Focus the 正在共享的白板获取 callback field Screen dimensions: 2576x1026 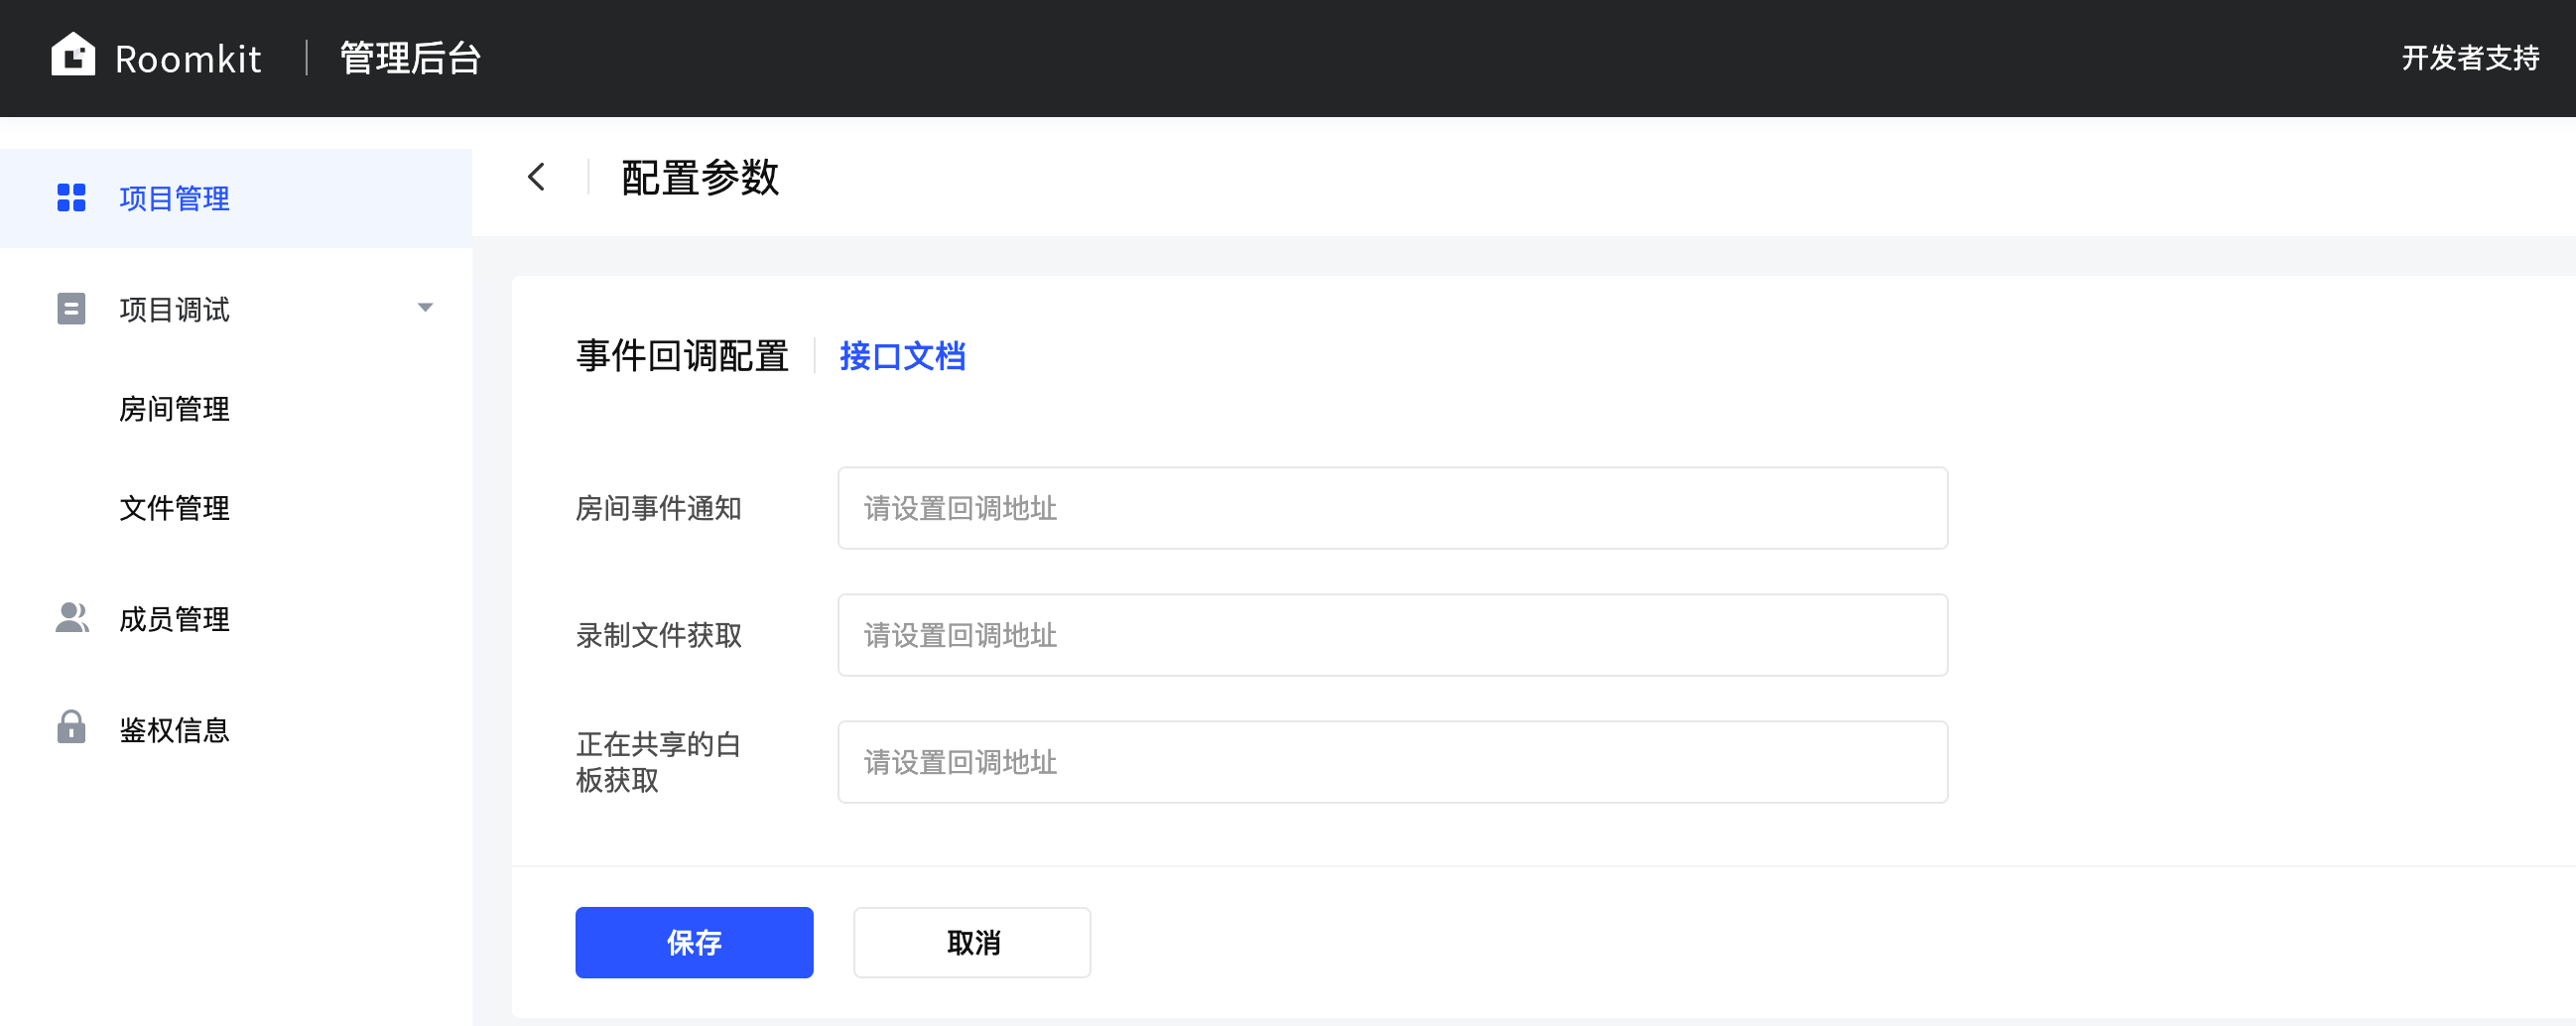(1392, 762)
